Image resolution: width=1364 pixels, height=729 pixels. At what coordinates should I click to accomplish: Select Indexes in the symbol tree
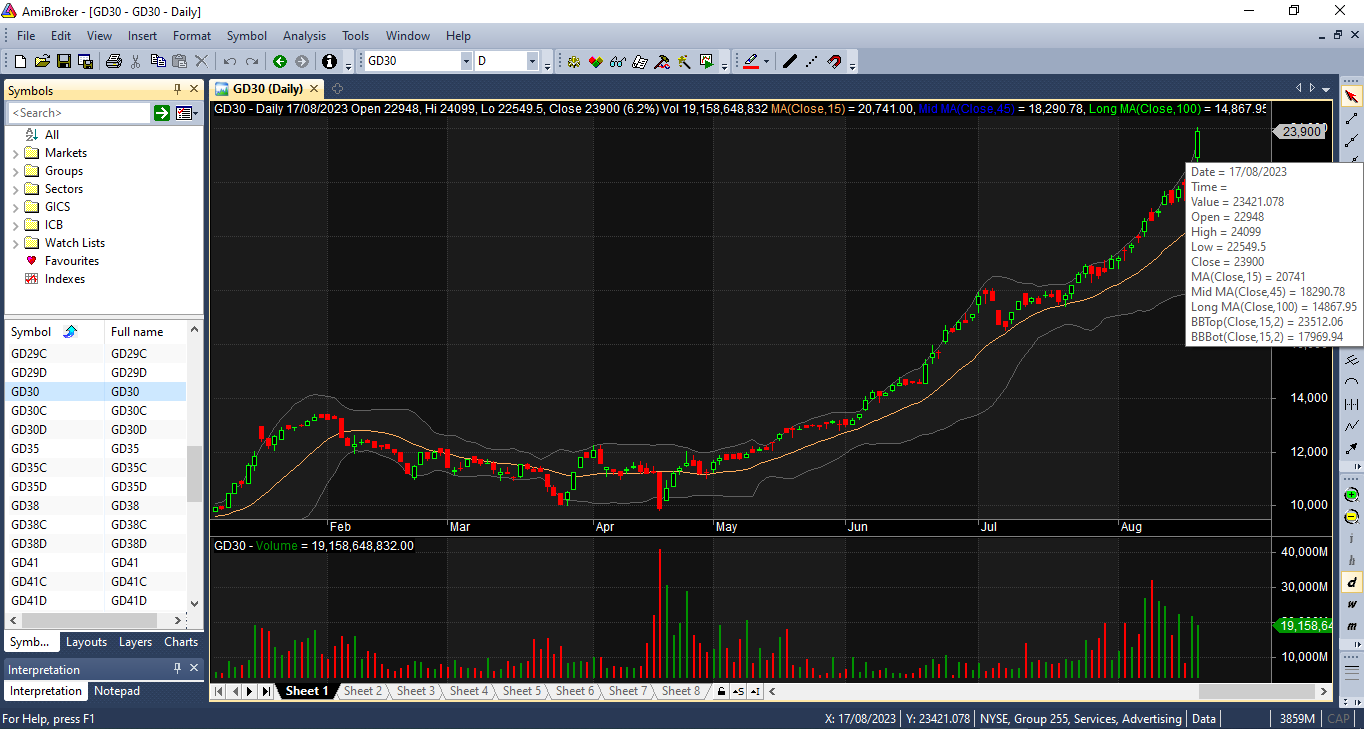pos(65,279)
